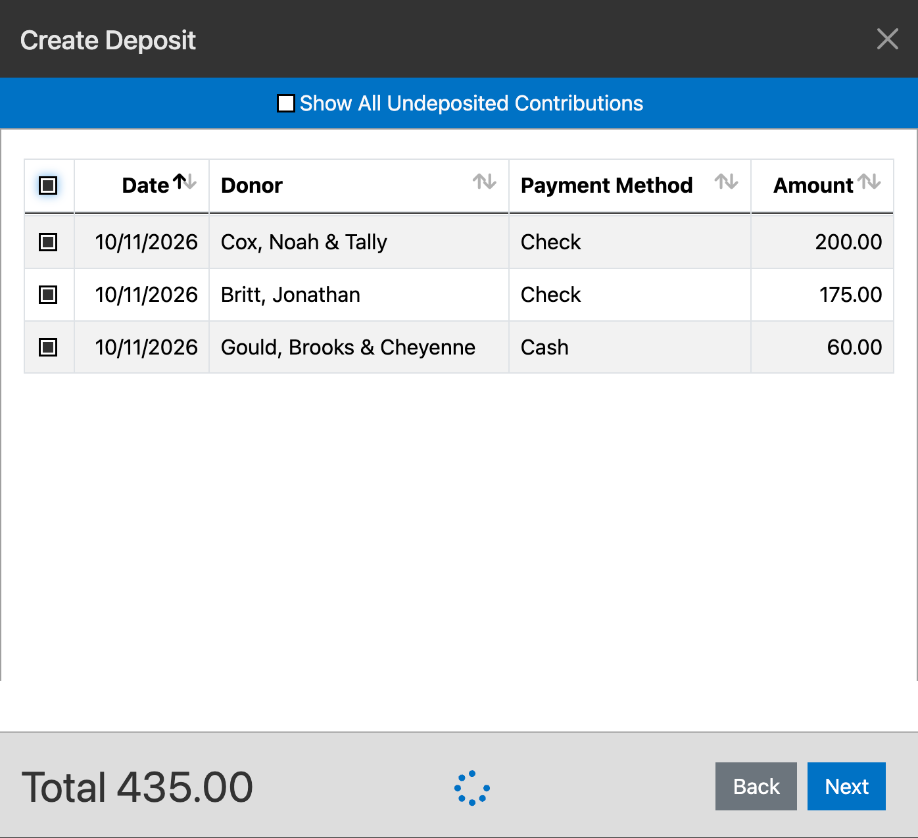This screenshot has width=918, height=838.
Task: Click date 10/11/2026 in the Britt row
Action: click(x=146, y=295)
